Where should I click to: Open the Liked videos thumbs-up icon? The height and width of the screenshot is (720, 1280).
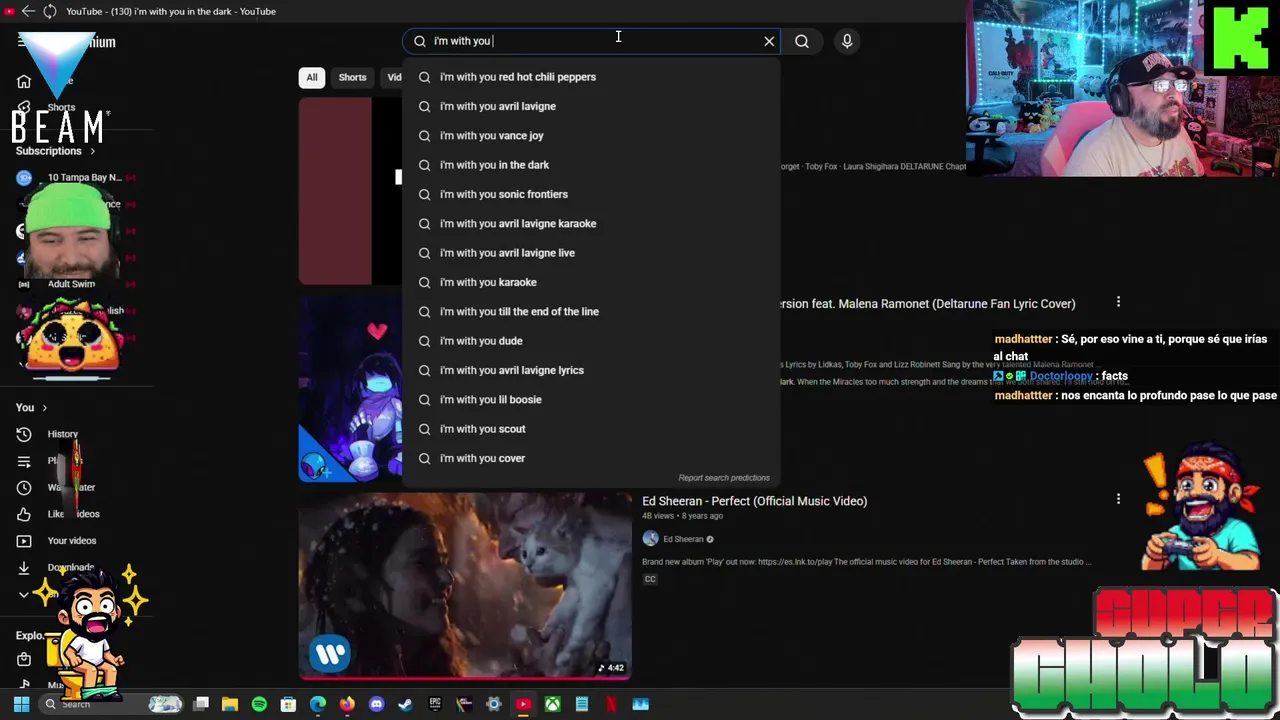click(24, 514)
